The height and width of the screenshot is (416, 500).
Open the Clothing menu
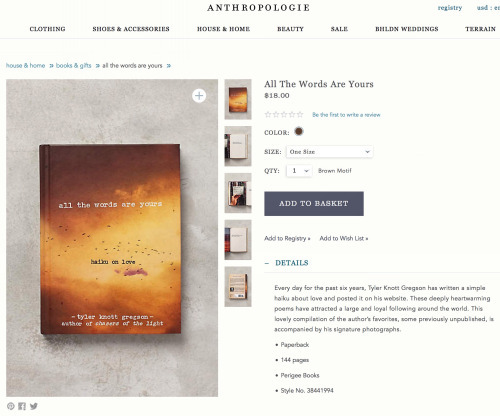pos(47,29)
